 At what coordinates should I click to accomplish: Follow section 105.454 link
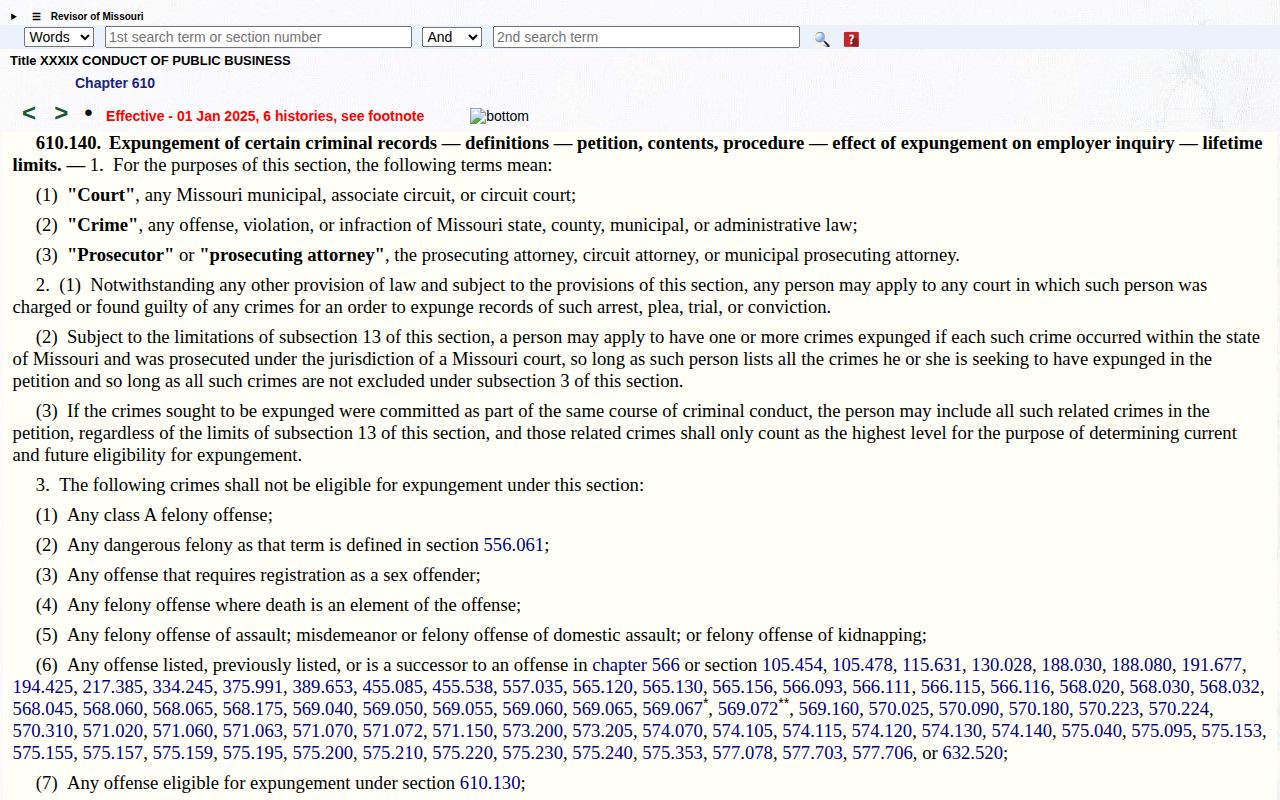tap(792, 665)
